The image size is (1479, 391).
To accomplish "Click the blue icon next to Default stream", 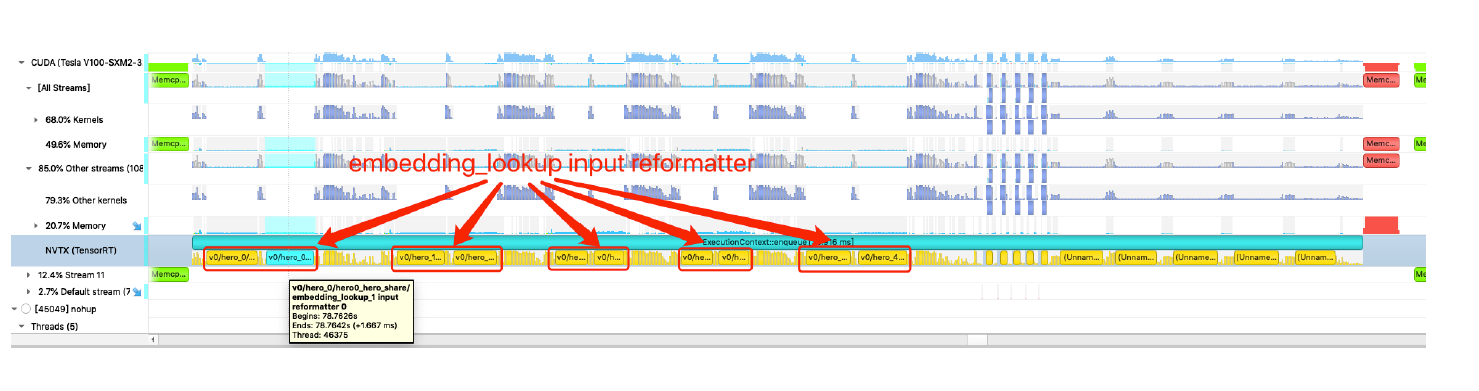I will pyautogui.click(x=138, y=292).
